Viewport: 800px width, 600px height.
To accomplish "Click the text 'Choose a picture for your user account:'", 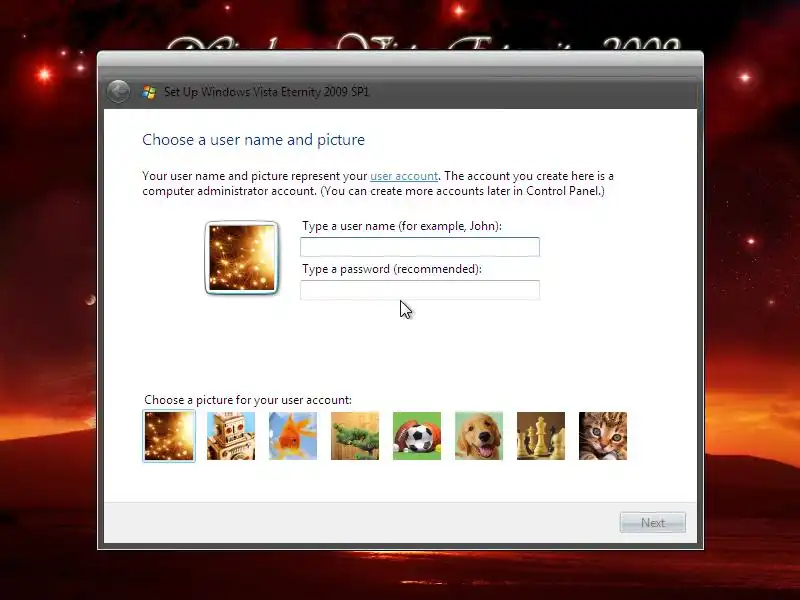I will [248, 400].
